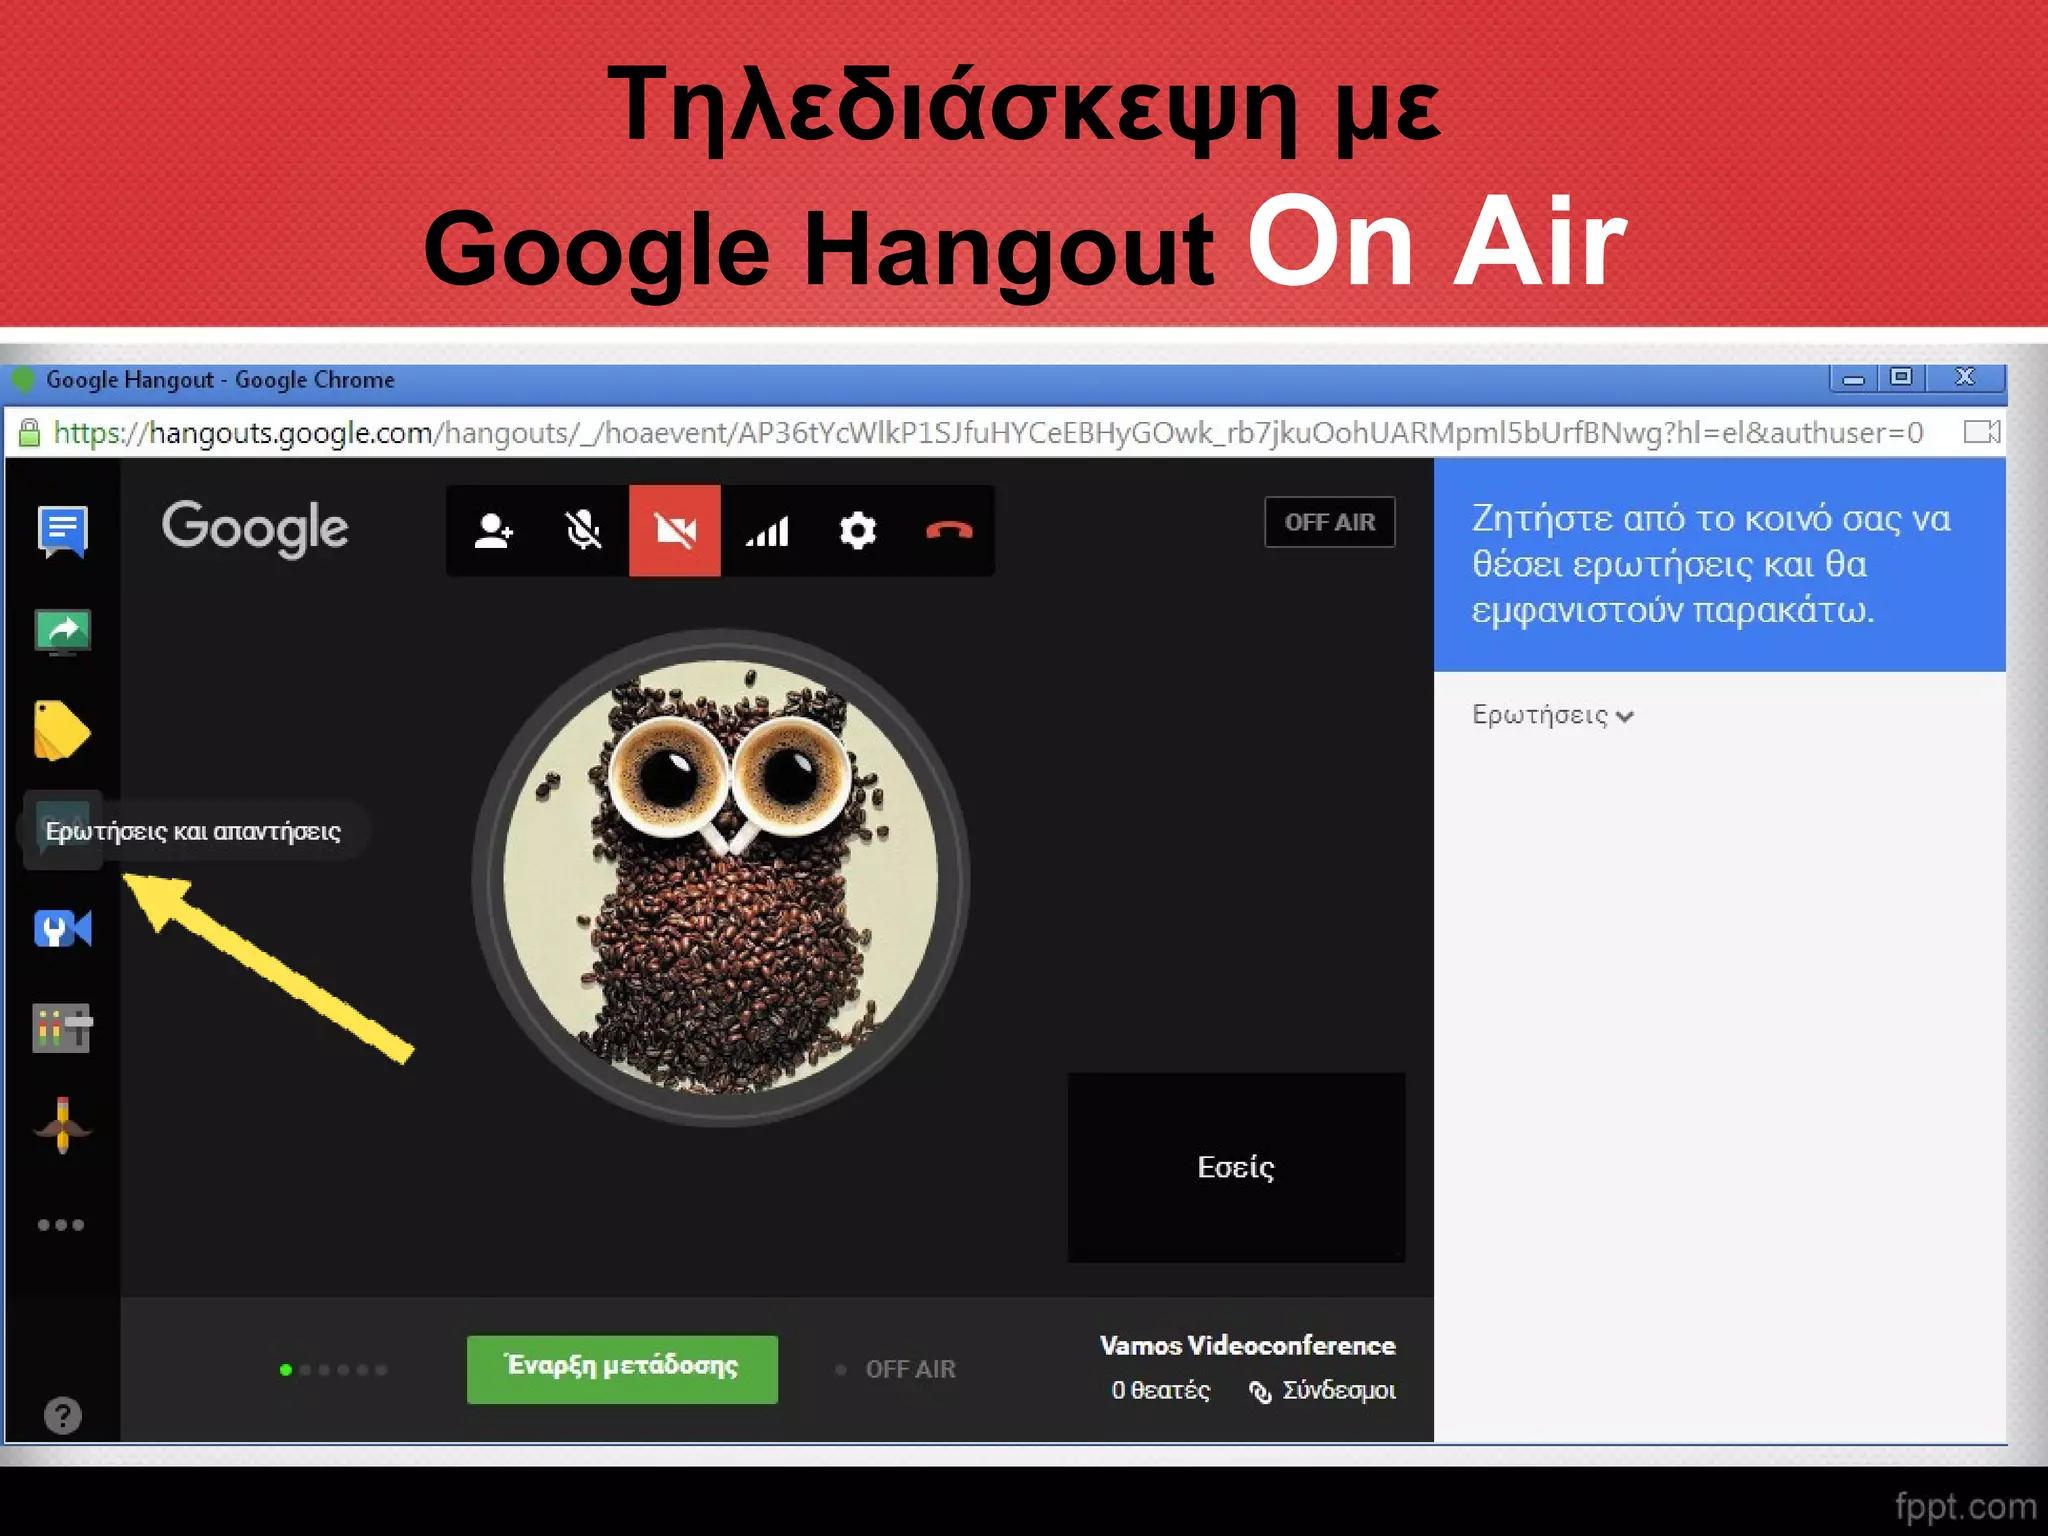The image size is (2048, 1536).
Task: Open the Screenshare app icon
Action: [x=63, y=632]
